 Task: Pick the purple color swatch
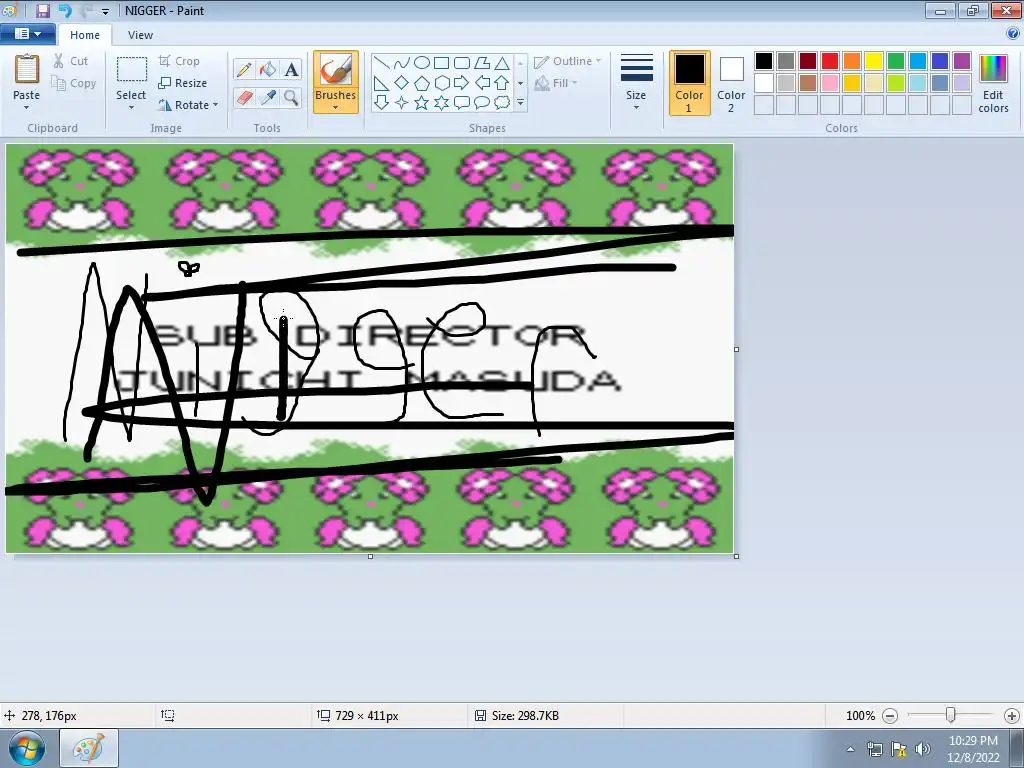pos(962,61)
